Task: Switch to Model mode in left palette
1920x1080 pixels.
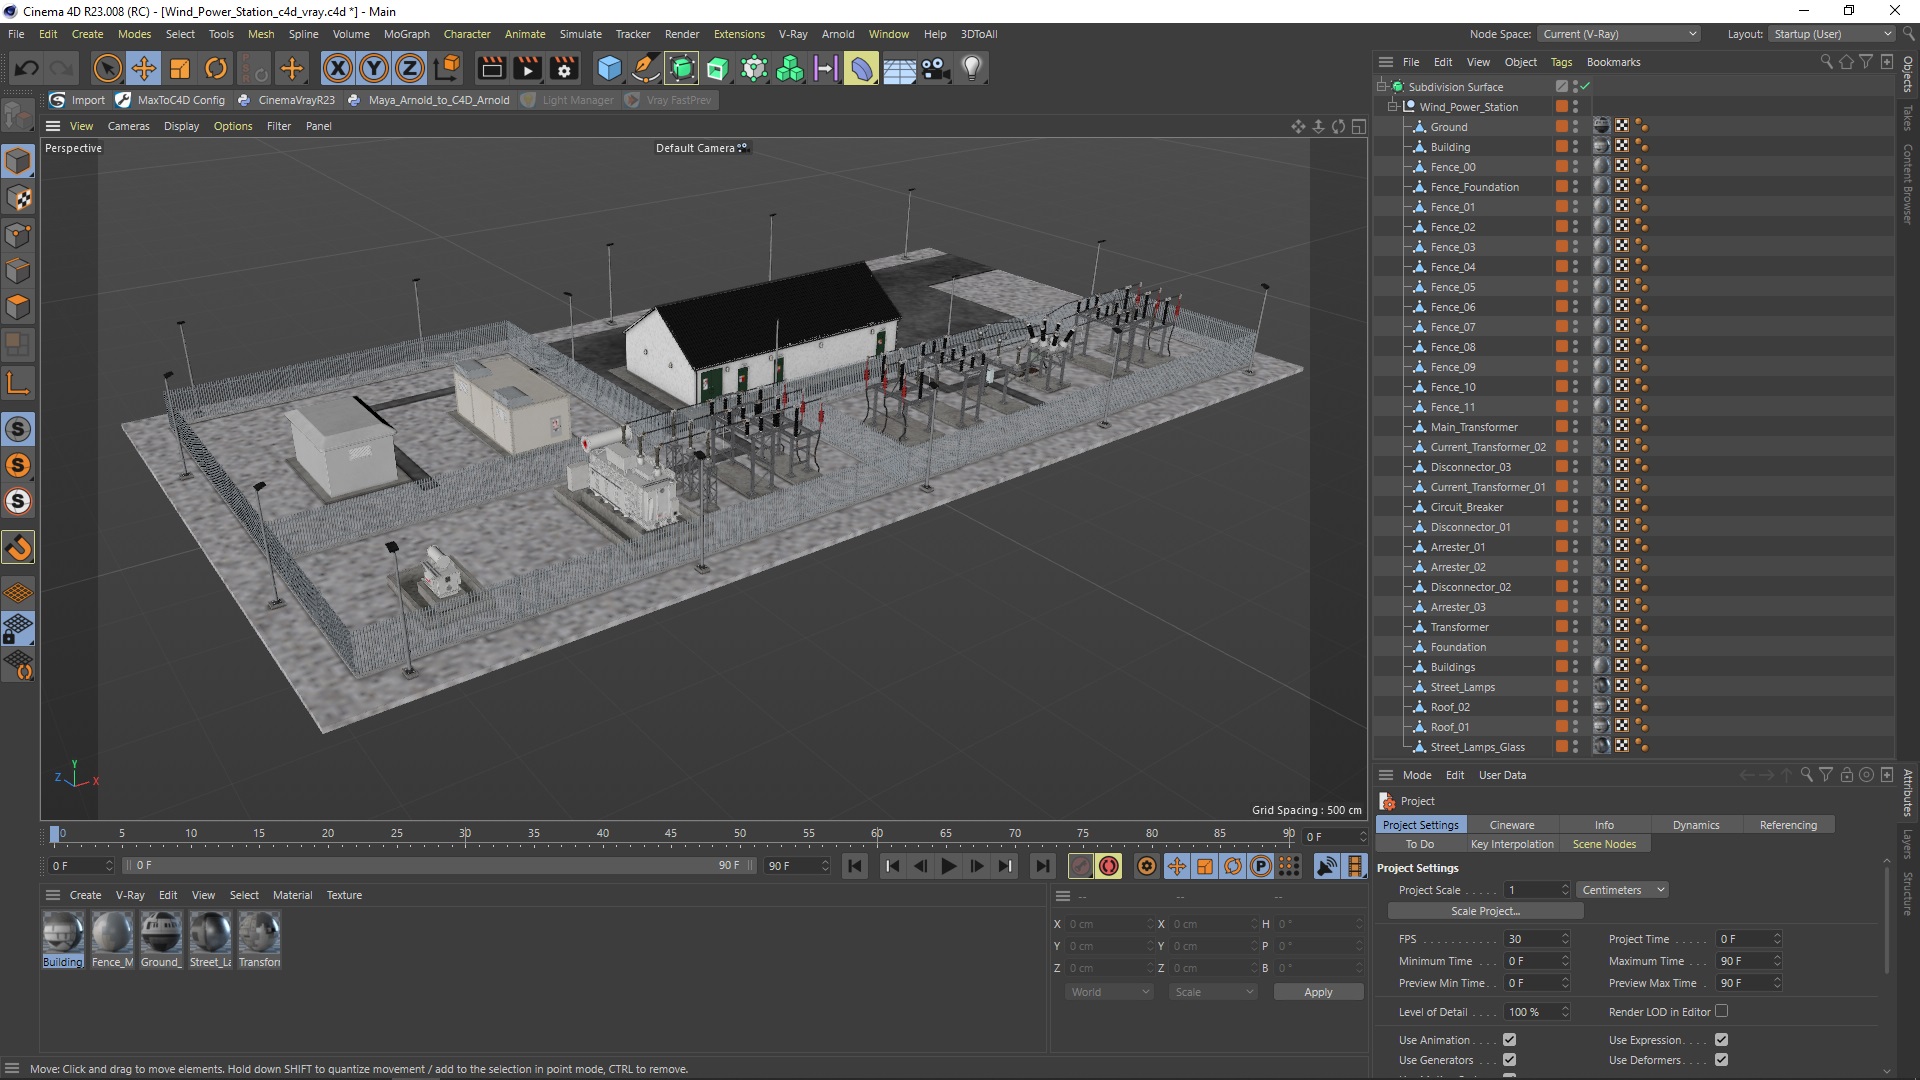Action: 18,161
